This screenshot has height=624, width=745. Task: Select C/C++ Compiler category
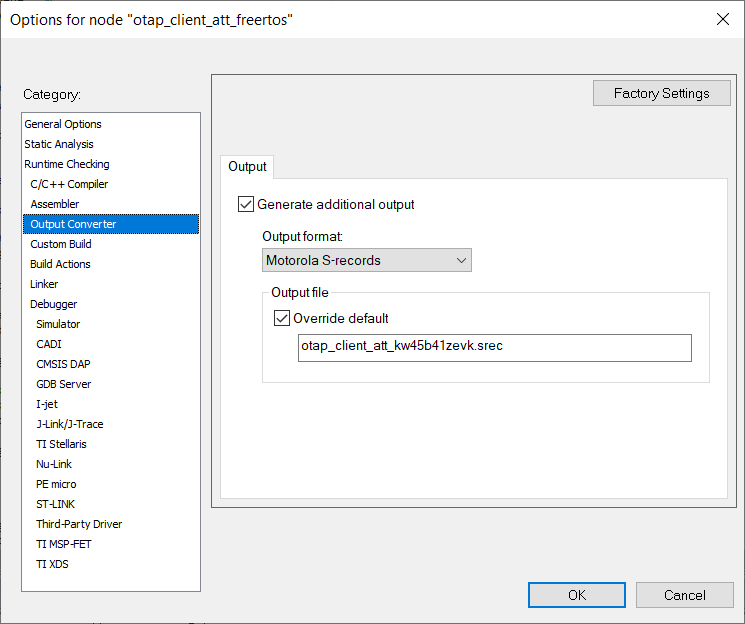[x=69, y=184]
